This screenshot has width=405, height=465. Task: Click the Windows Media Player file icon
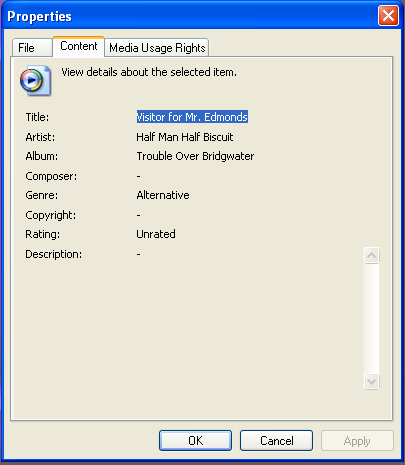35,80
